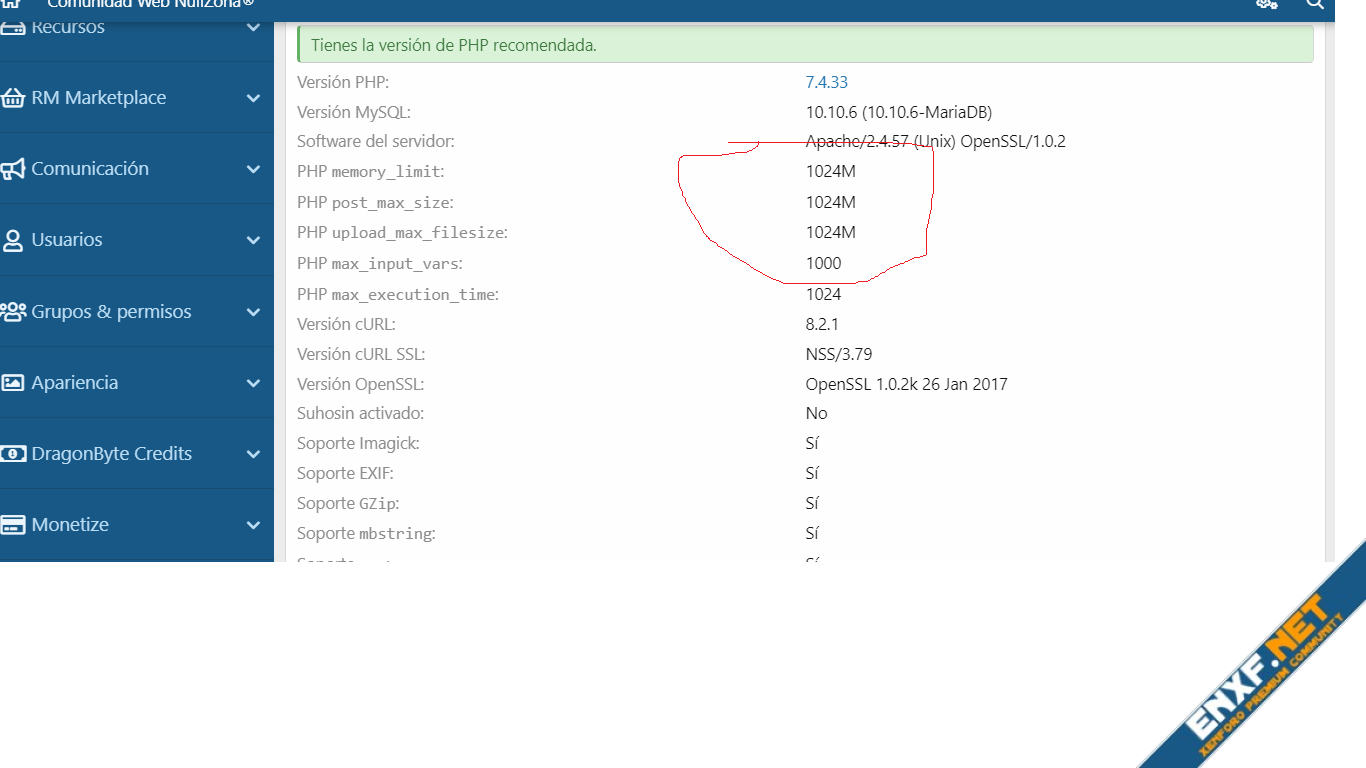Click the settings gears icon in header
Image resolution: width=1366 pixels, height=768 pixels.
[1267, 4]
